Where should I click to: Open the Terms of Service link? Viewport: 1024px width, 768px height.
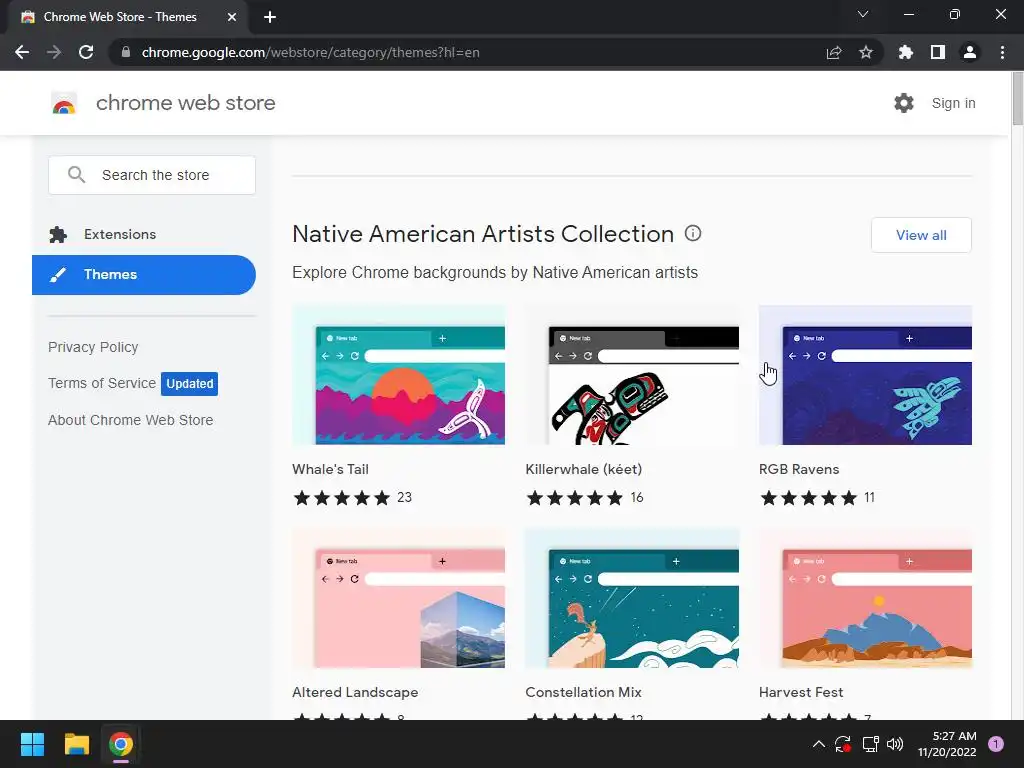point(102,383)
